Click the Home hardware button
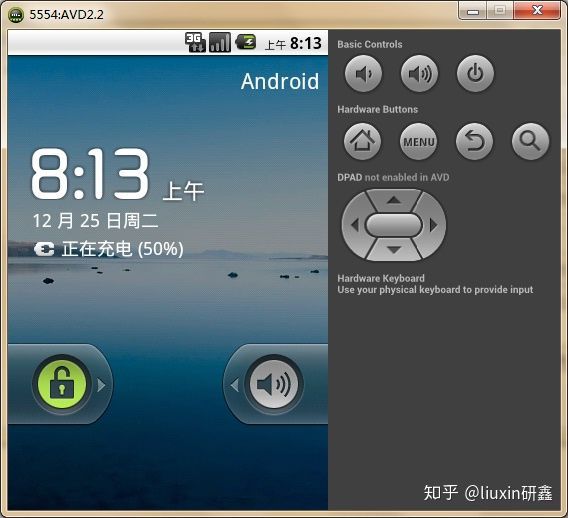The height and width of the screenshot is (518, 568). click(x=363, y=141)
